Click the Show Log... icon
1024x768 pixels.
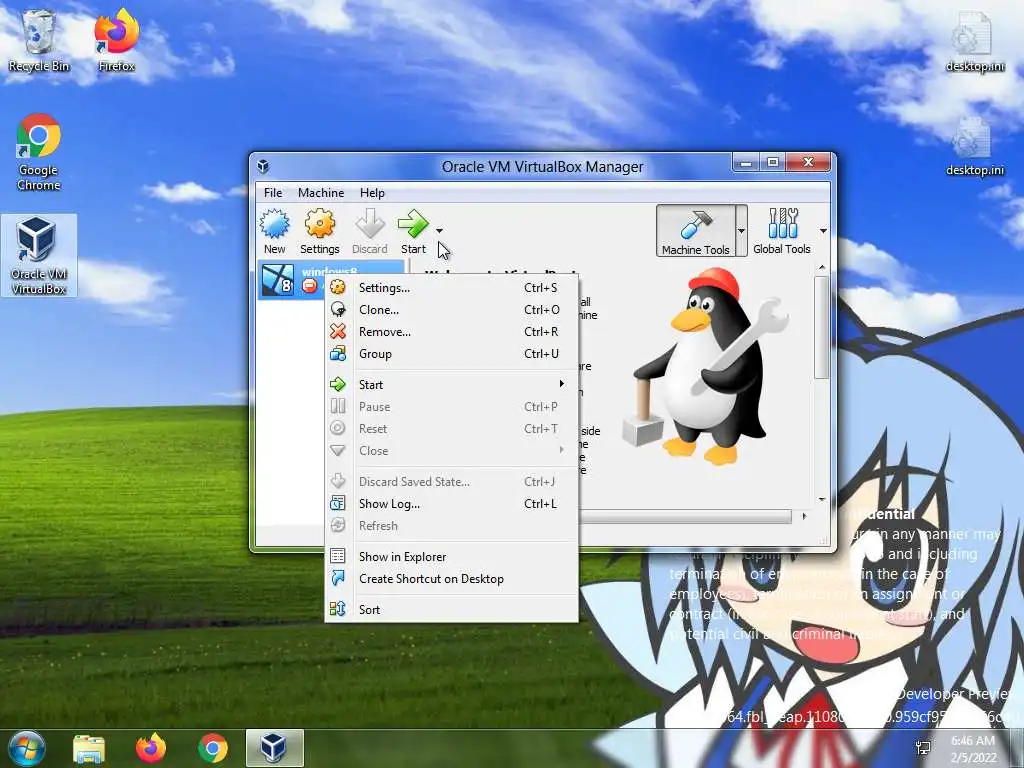click(x=338, y=504)
